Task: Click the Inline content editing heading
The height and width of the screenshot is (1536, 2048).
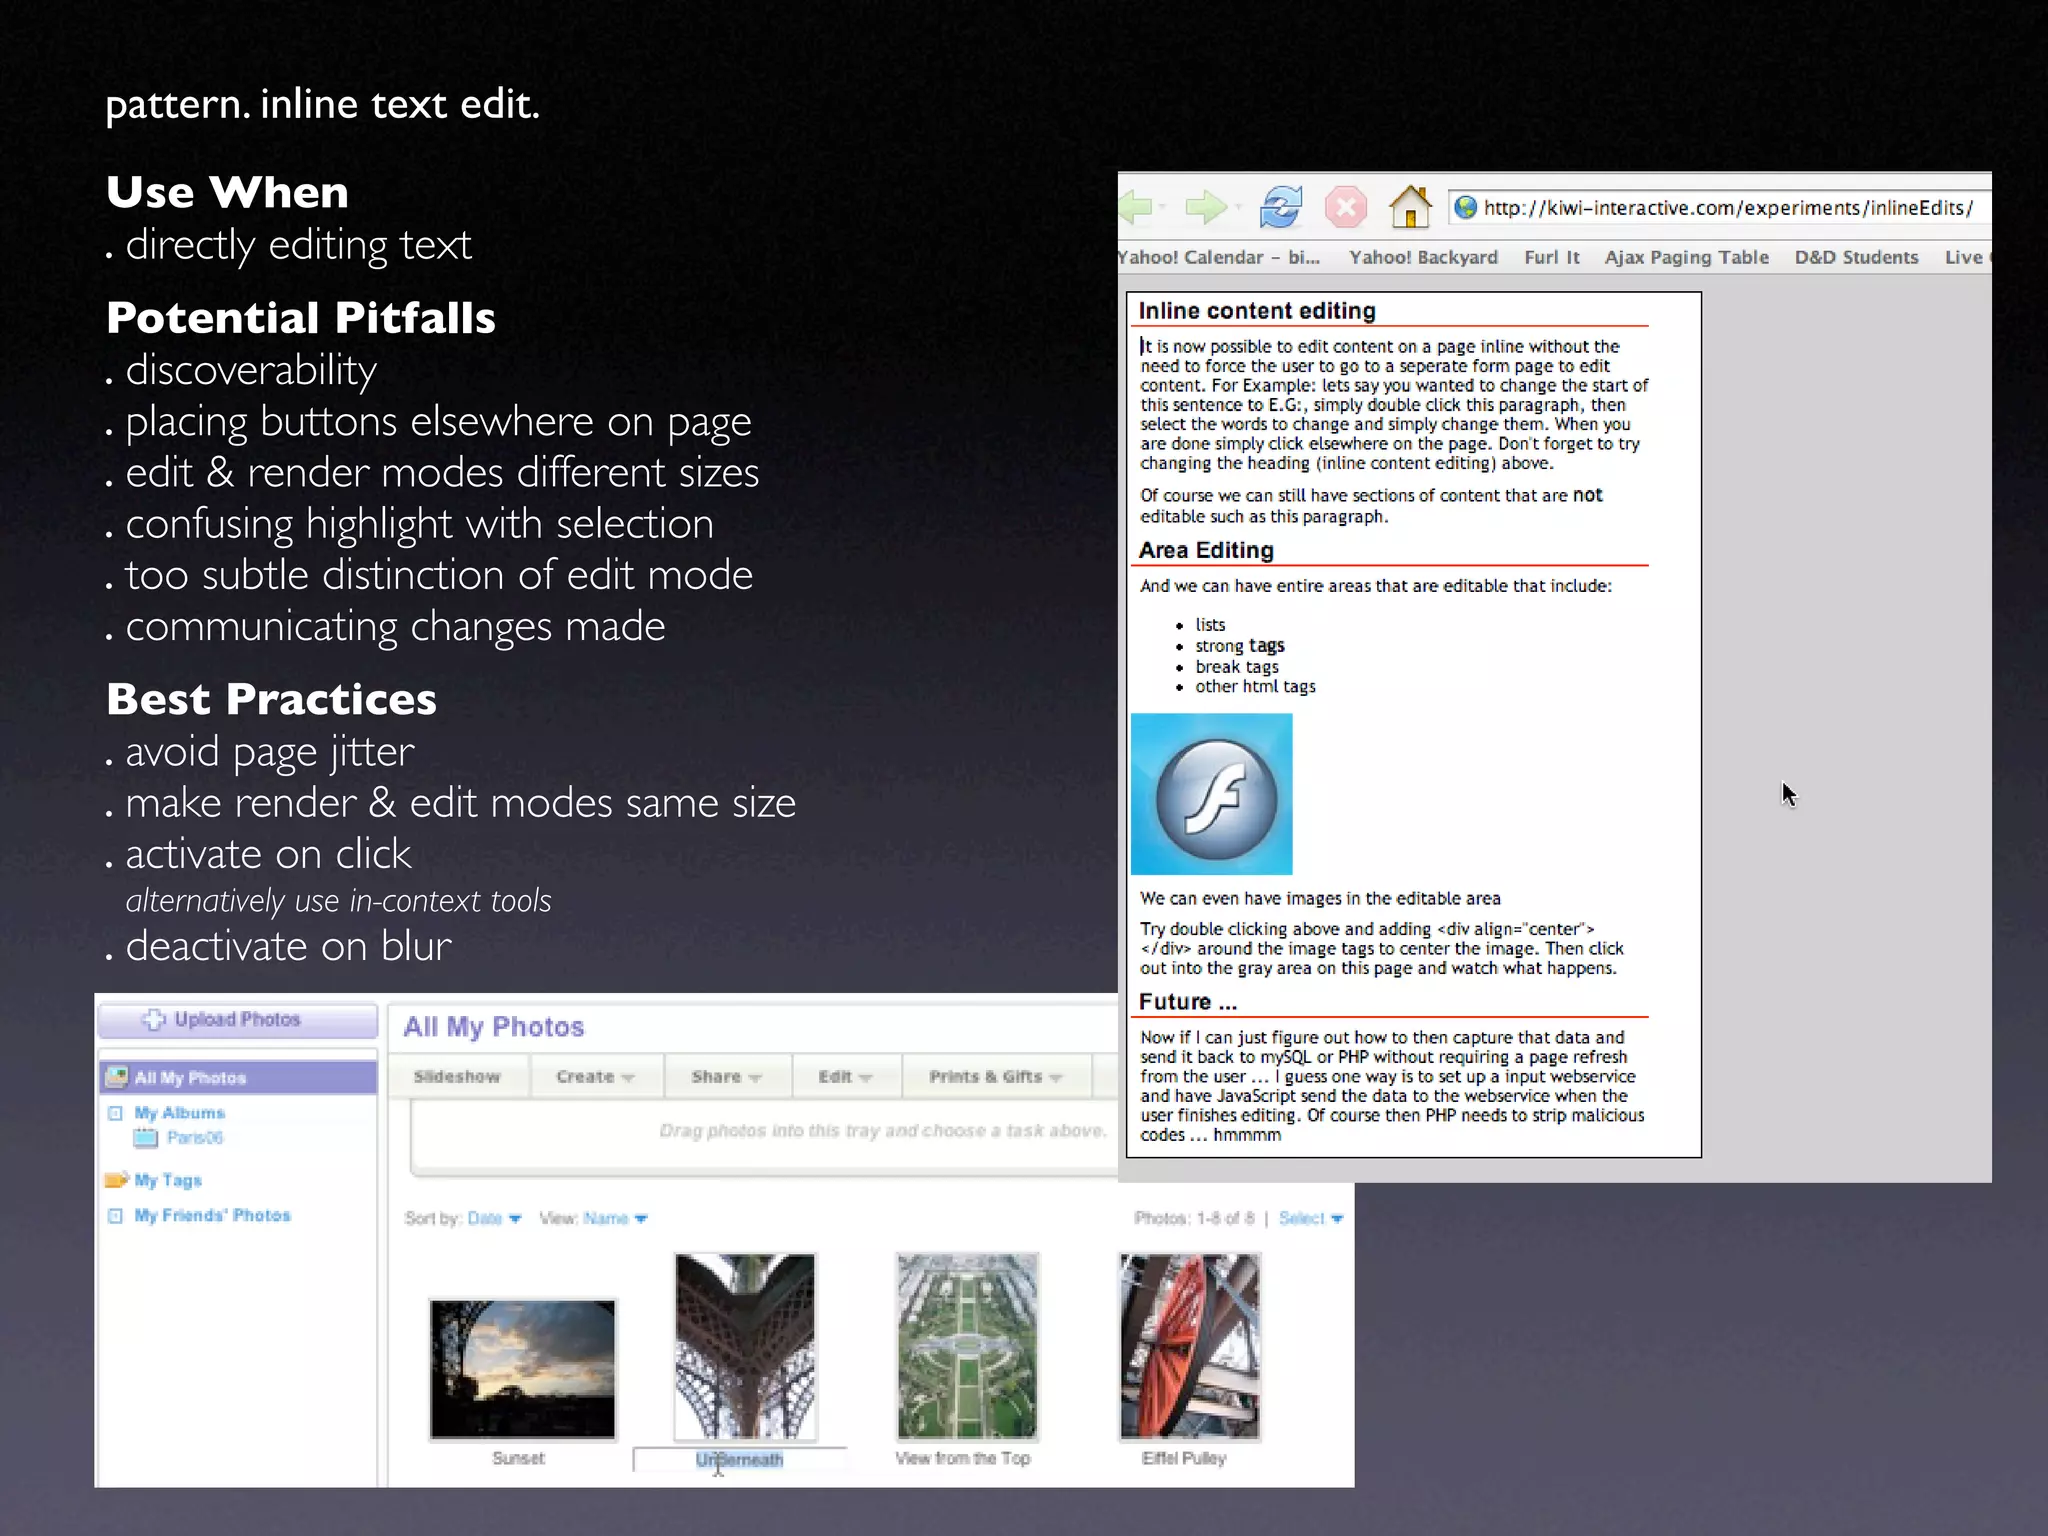Action: click(1257, 311)
